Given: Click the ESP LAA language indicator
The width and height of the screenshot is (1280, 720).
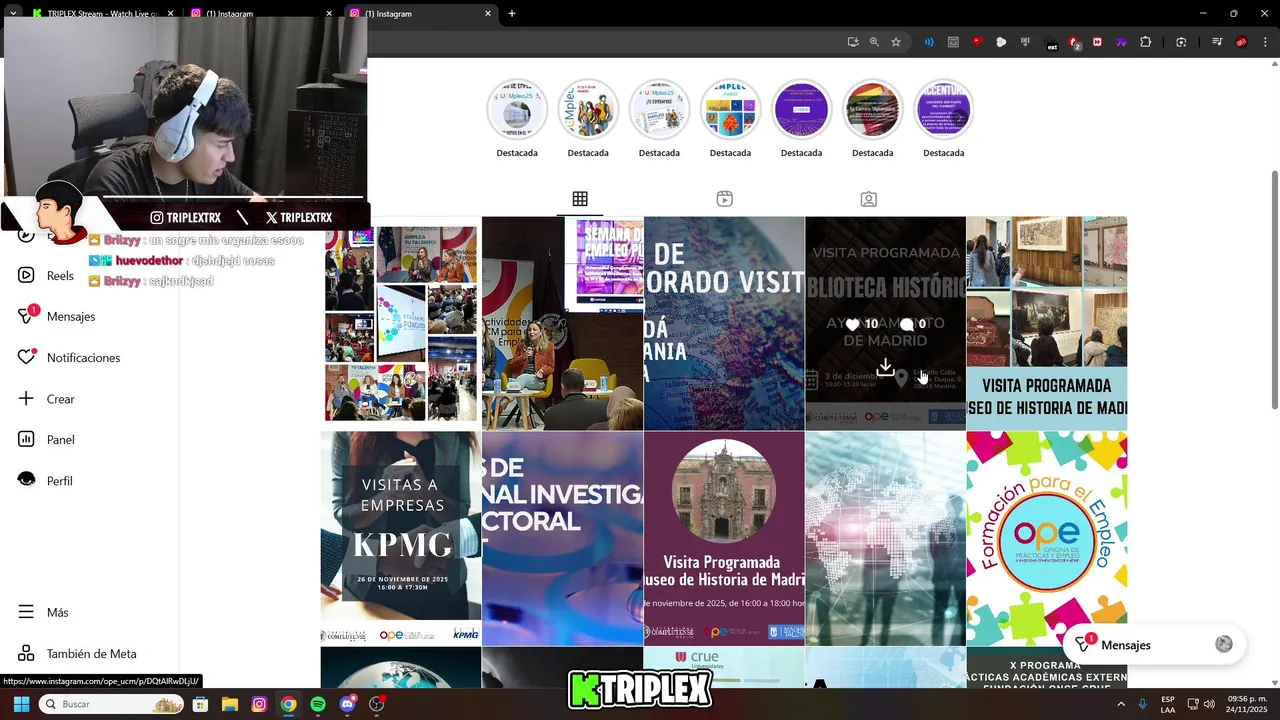Looking at the screenshot, I should (x=1168, y=704).
